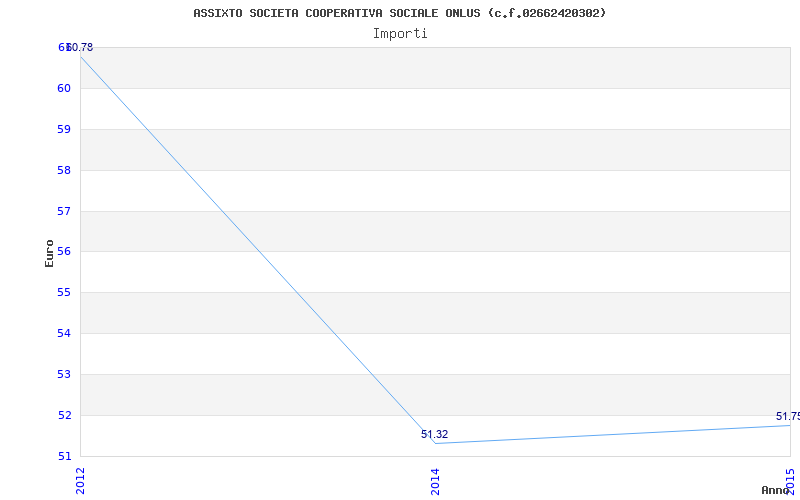Click the 51 value on y-axis
Screen dimensions: 800x500
pos(64,456)
